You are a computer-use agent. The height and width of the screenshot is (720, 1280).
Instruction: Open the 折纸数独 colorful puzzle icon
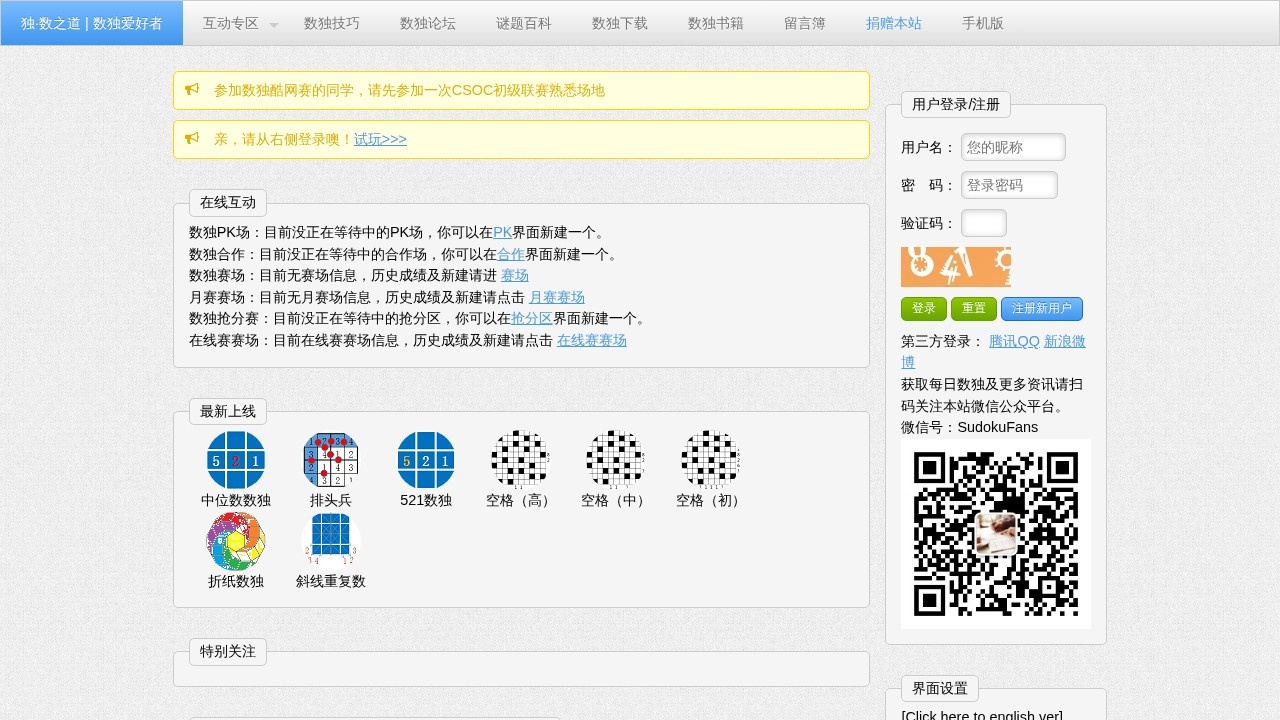(236, 541)
